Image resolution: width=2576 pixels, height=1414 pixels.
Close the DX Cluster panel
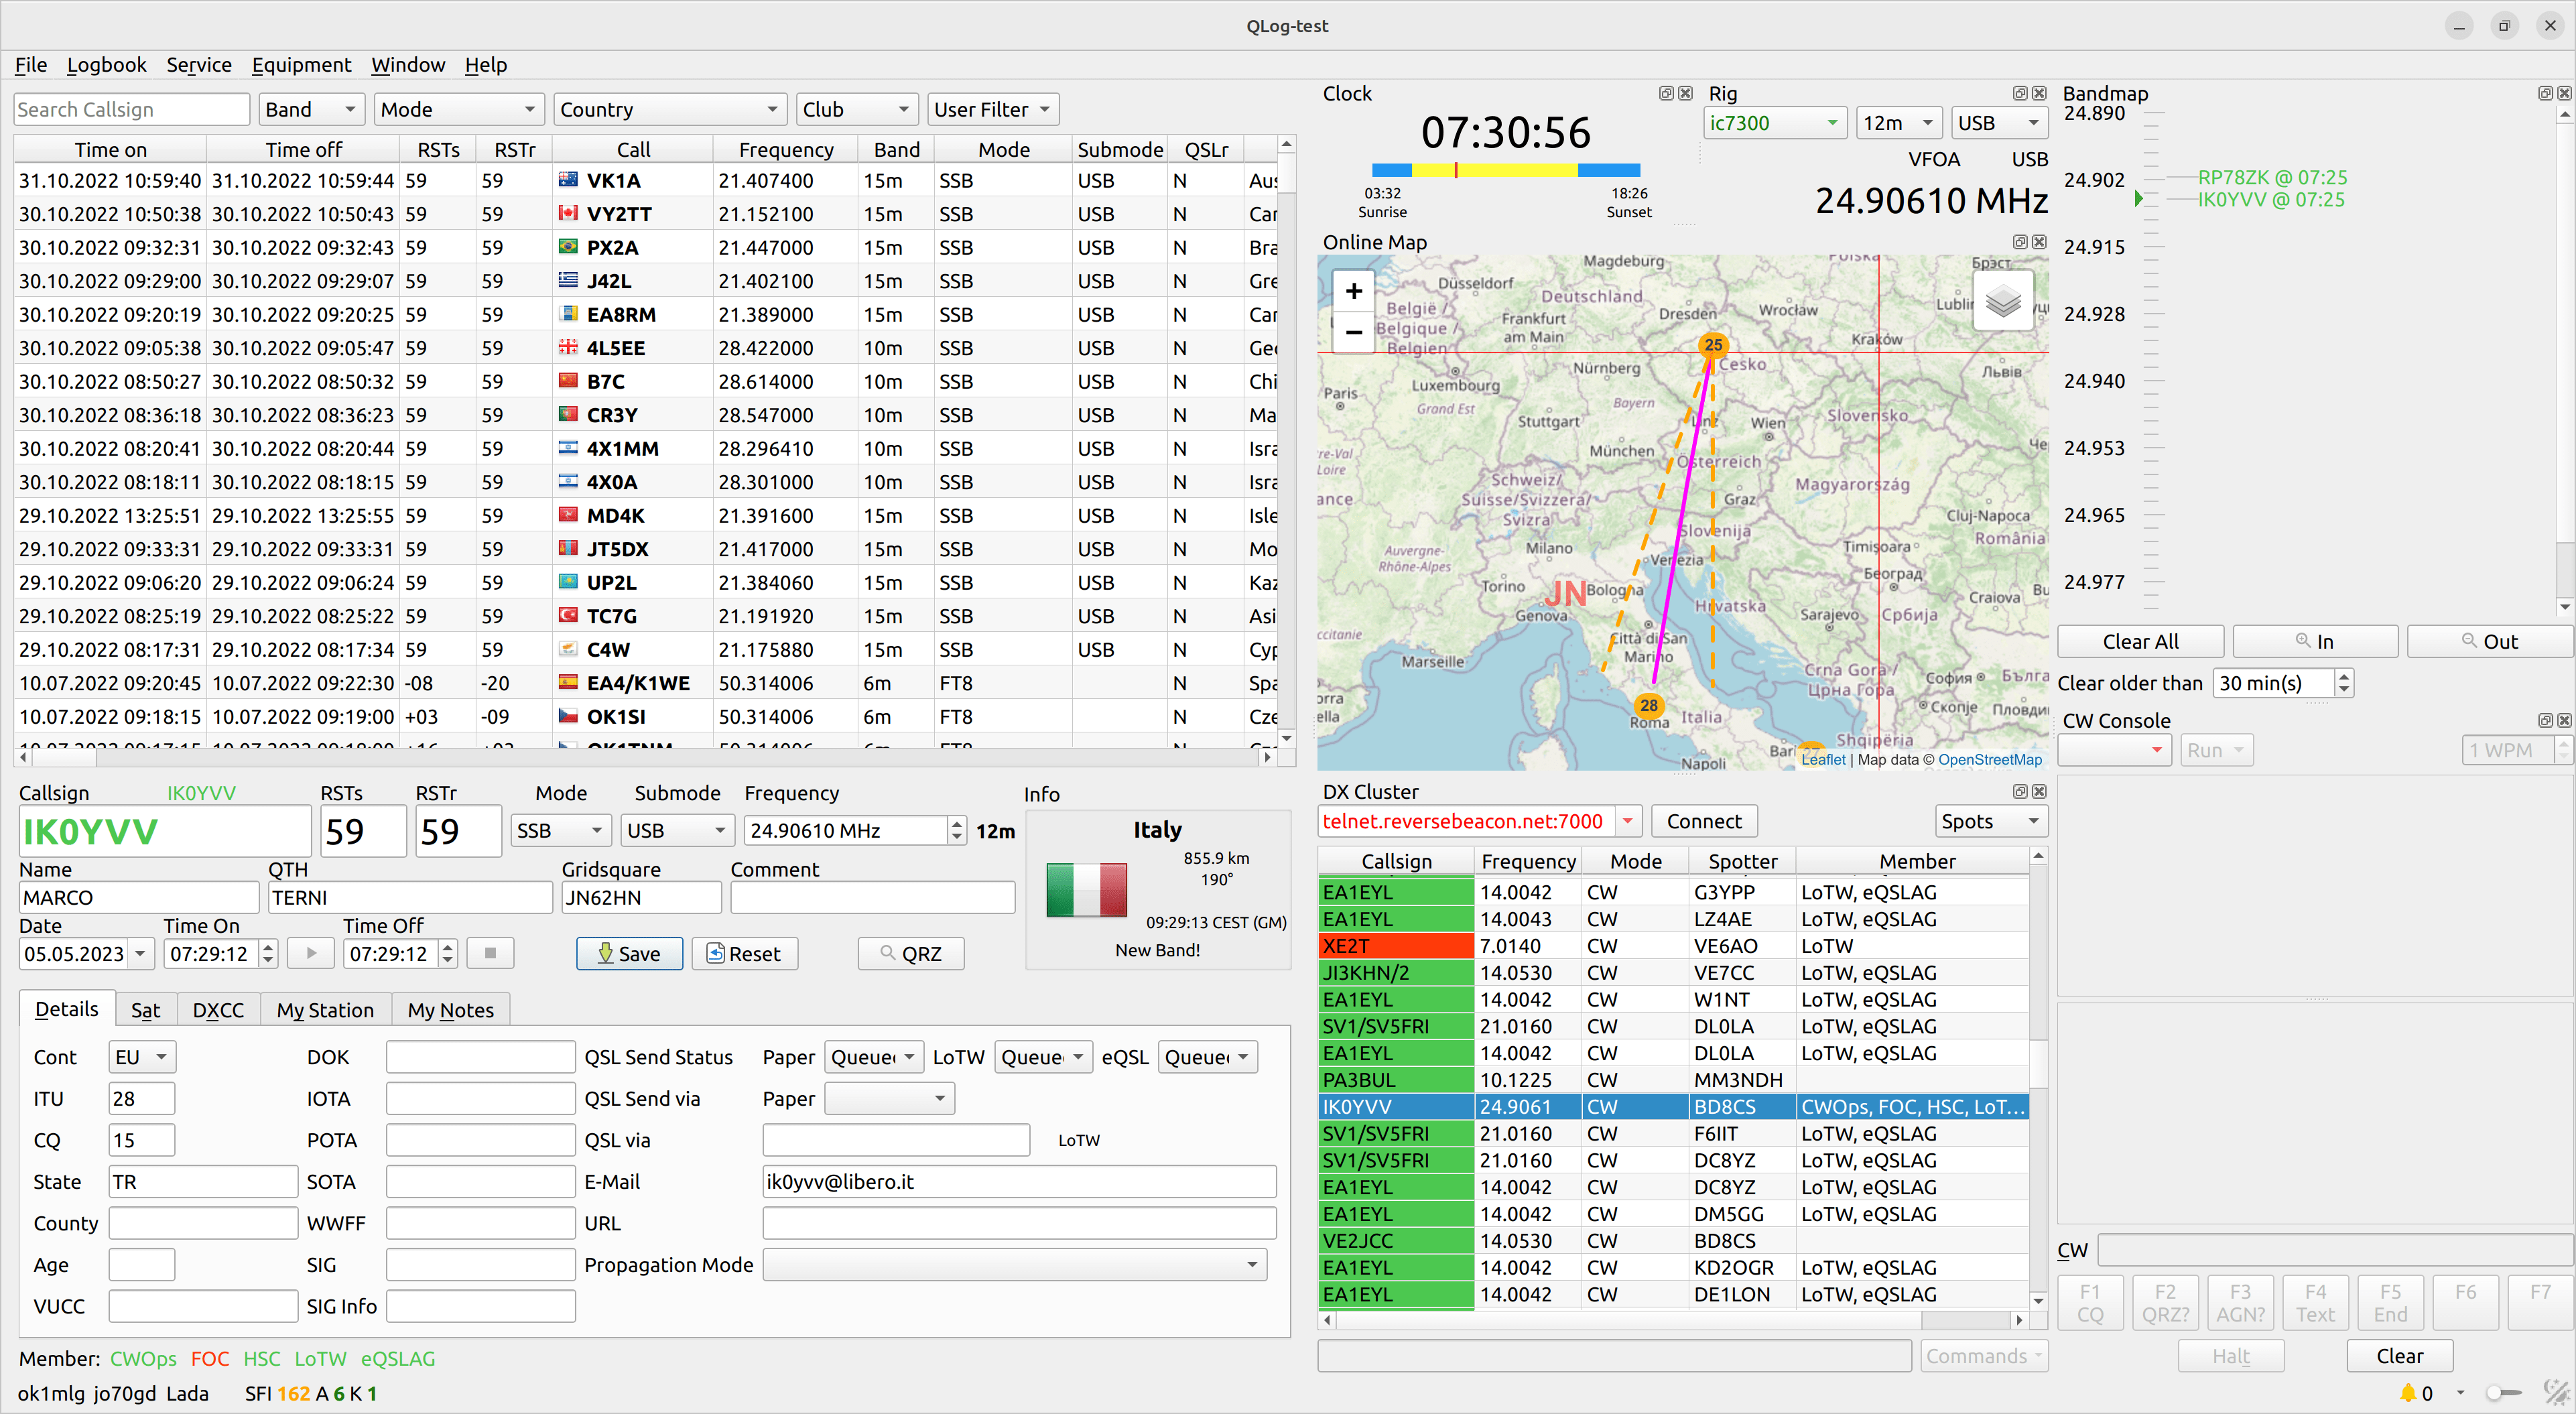pyautogui.click(x=2039, y=791)
